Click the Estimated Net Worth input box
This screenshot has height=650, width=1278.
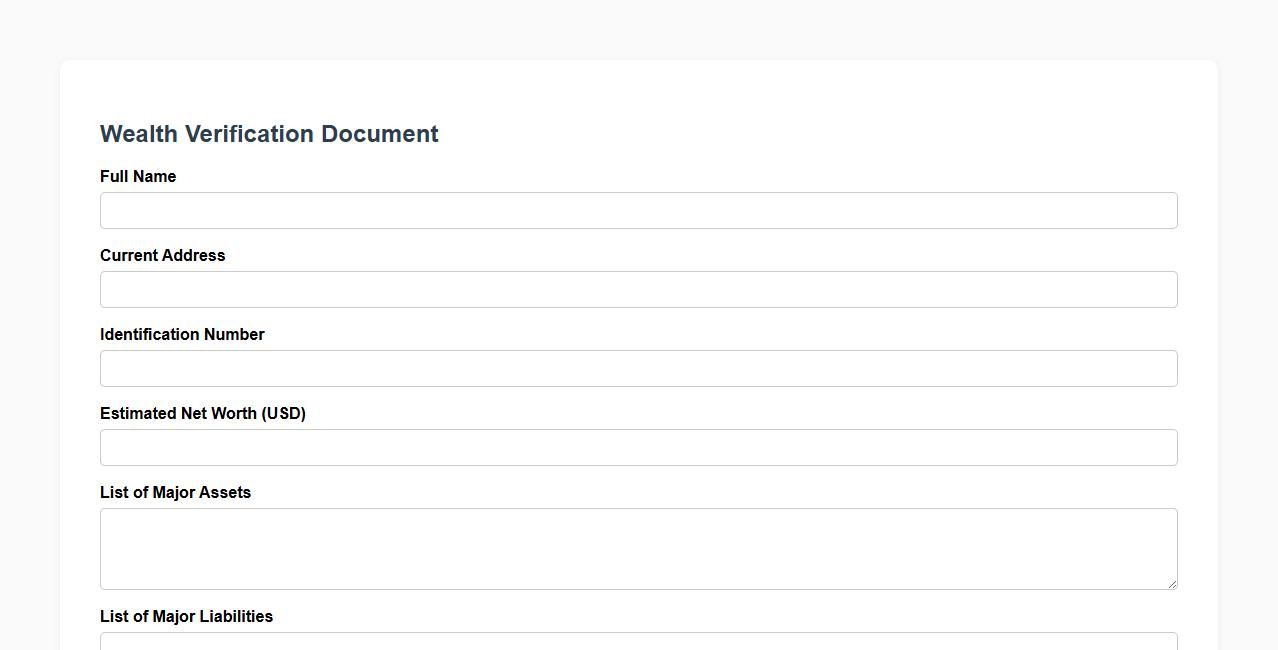638,448
